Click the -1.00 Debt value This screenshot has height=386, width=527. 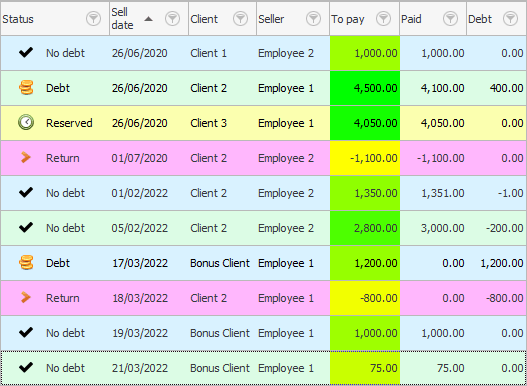pos(510,193)
